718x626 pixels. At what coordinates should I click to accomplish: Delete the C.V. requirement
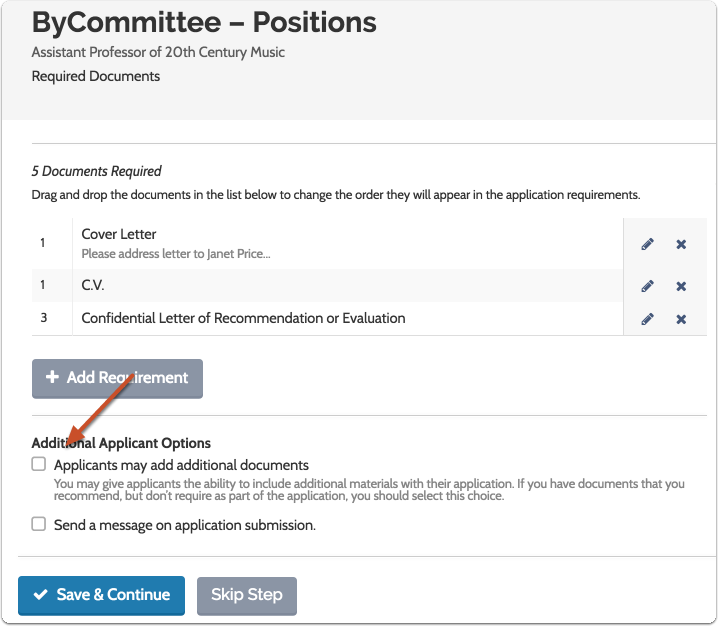681,286
